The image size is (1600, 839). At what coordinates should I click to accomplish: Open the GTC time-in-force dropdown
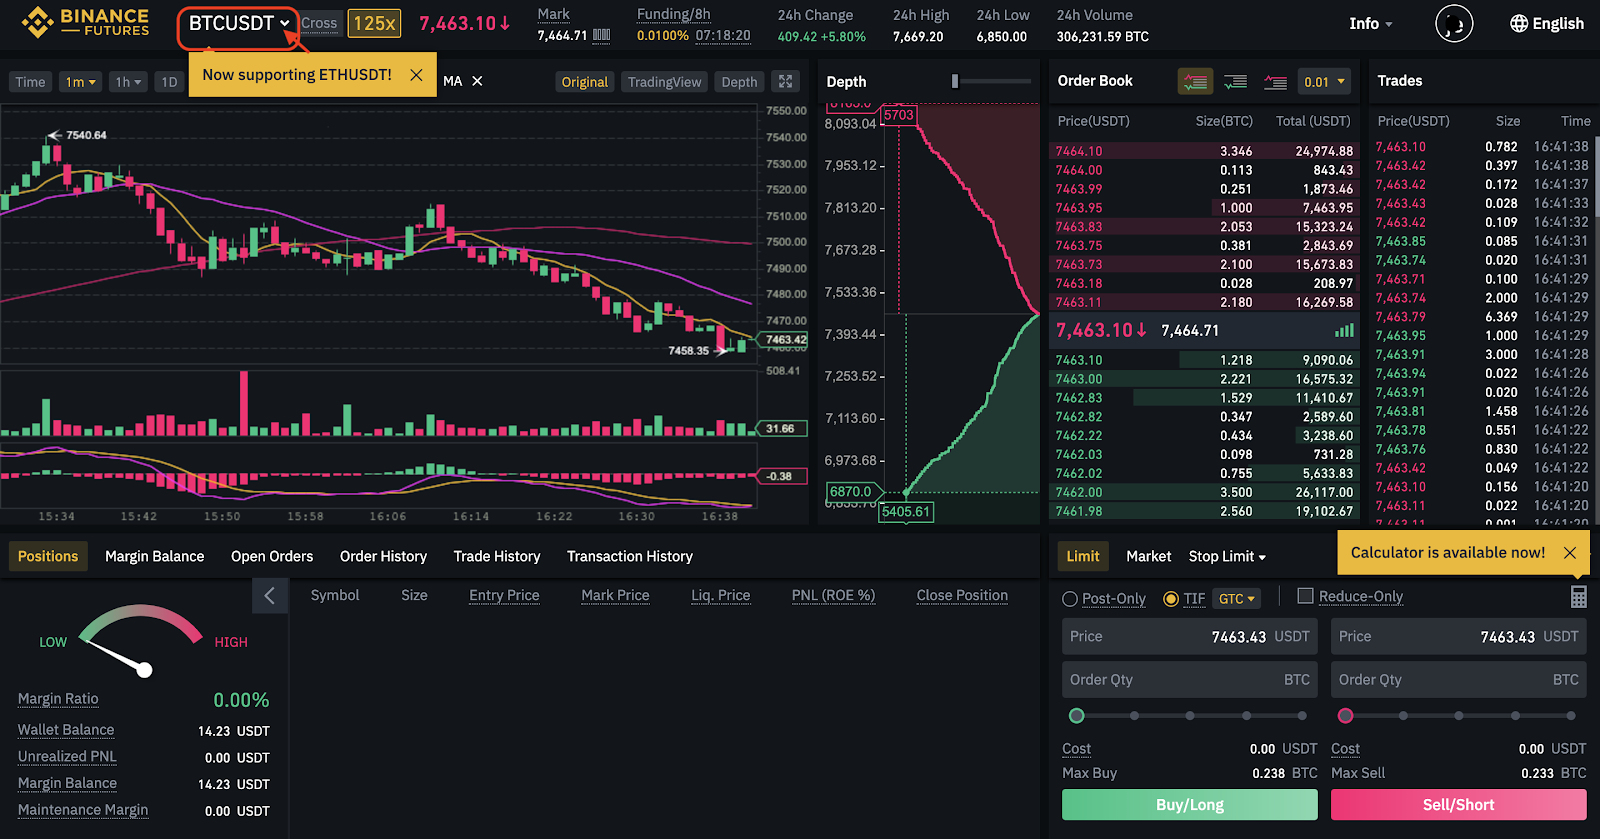click(1236, 599)
